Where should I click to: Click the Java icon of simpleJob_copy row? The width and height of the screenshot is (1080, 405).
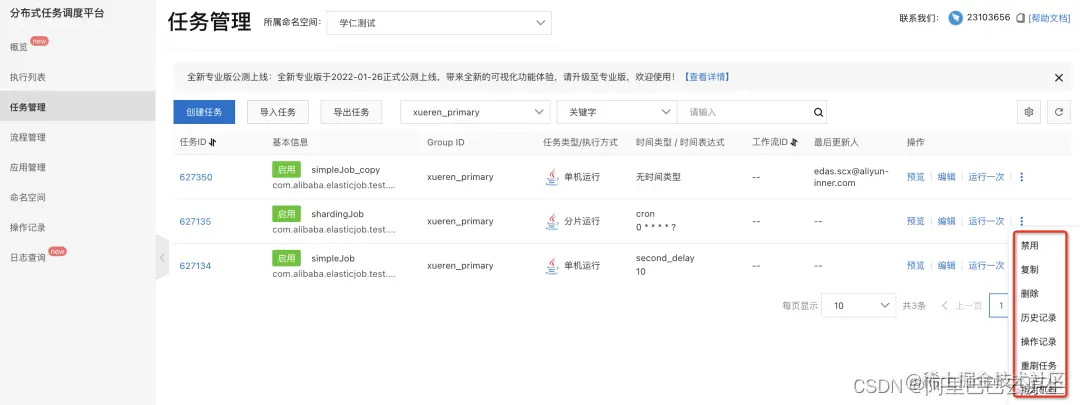(x=552, y=177)
